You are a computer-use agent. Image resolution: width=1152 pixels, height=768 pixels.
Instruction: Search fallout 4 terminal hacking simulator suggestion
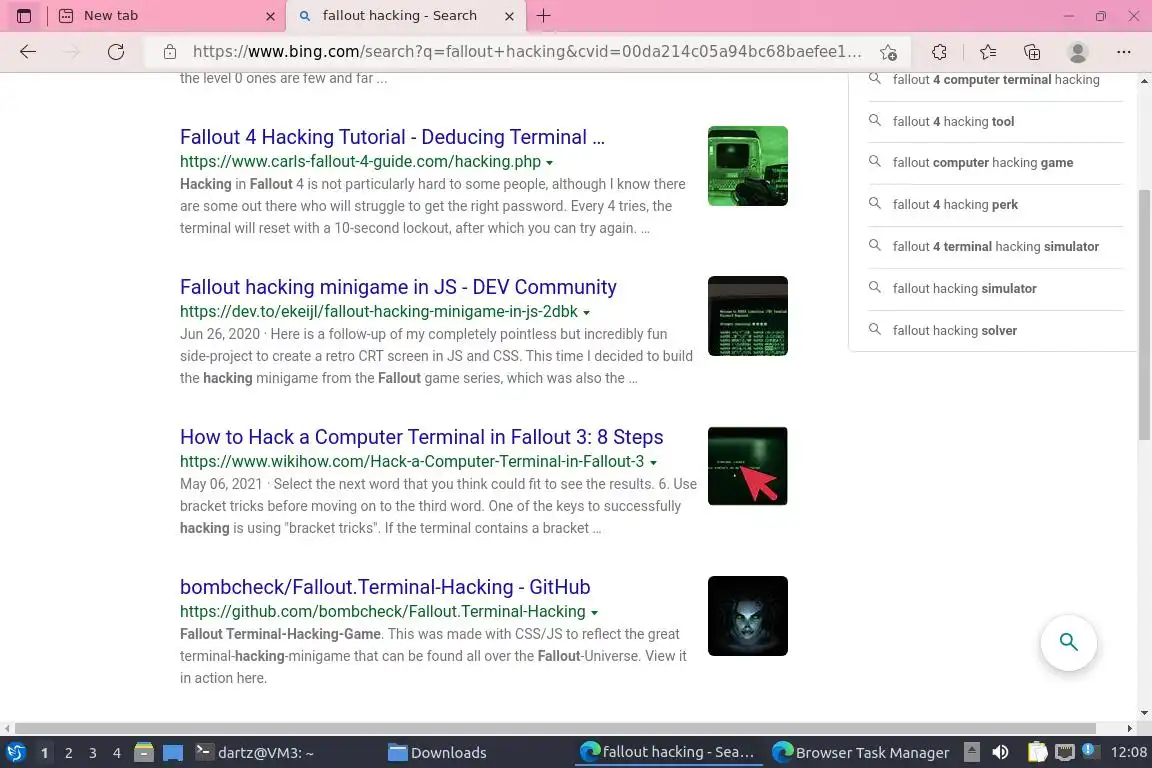[x=996, y=246]
